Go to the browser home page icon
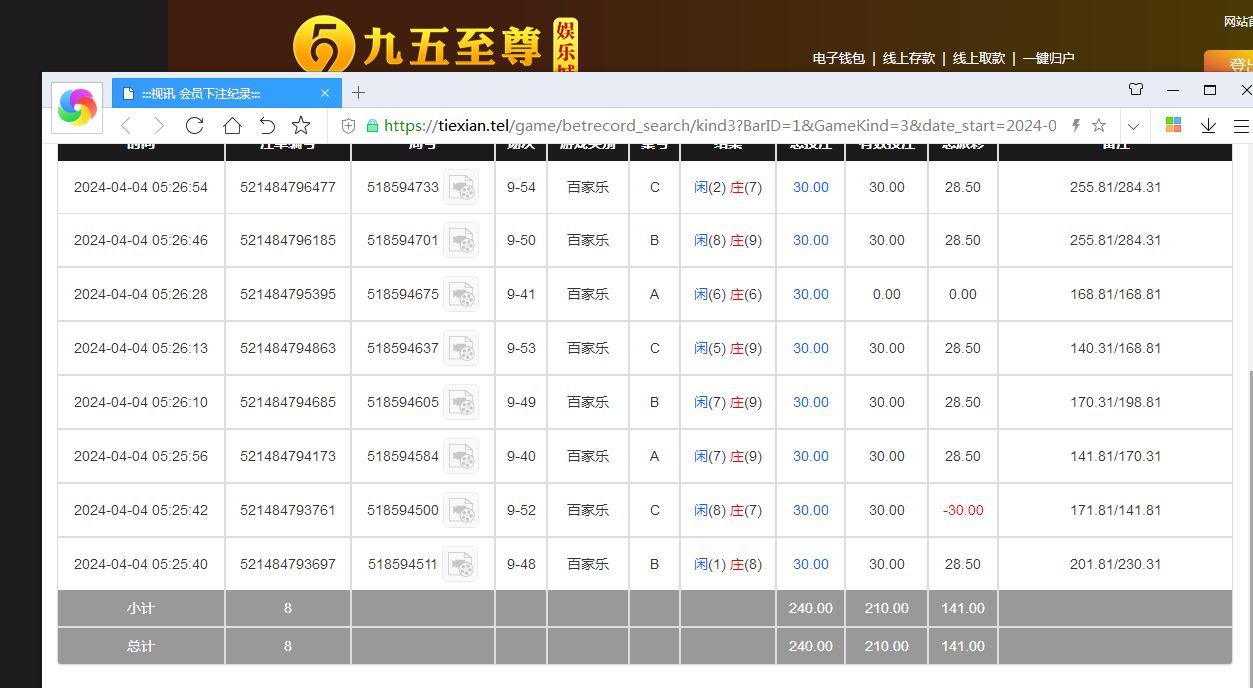Viewport: 1253px width, 688px height. [x=232, y=125]
